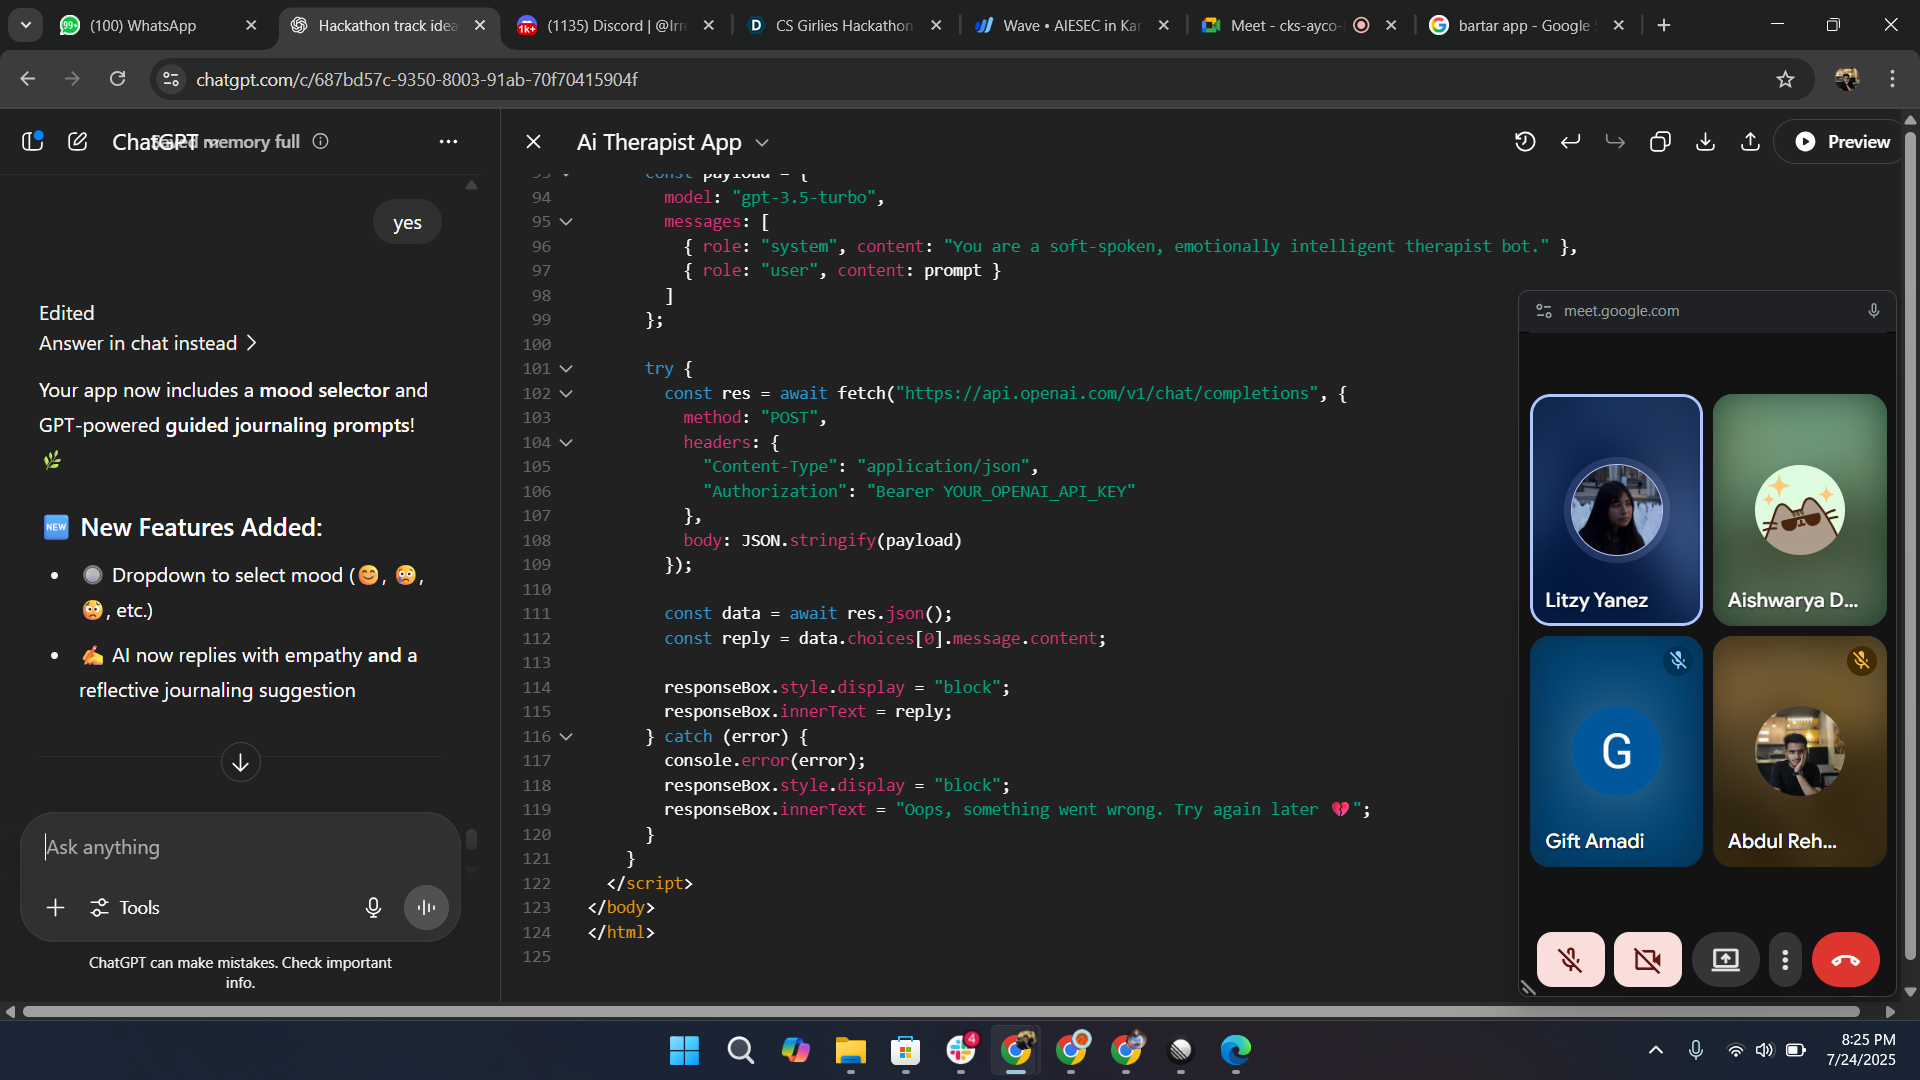Open version history in canvas toolbar
This screenshot has height=1080, width=1920.
1524,142
